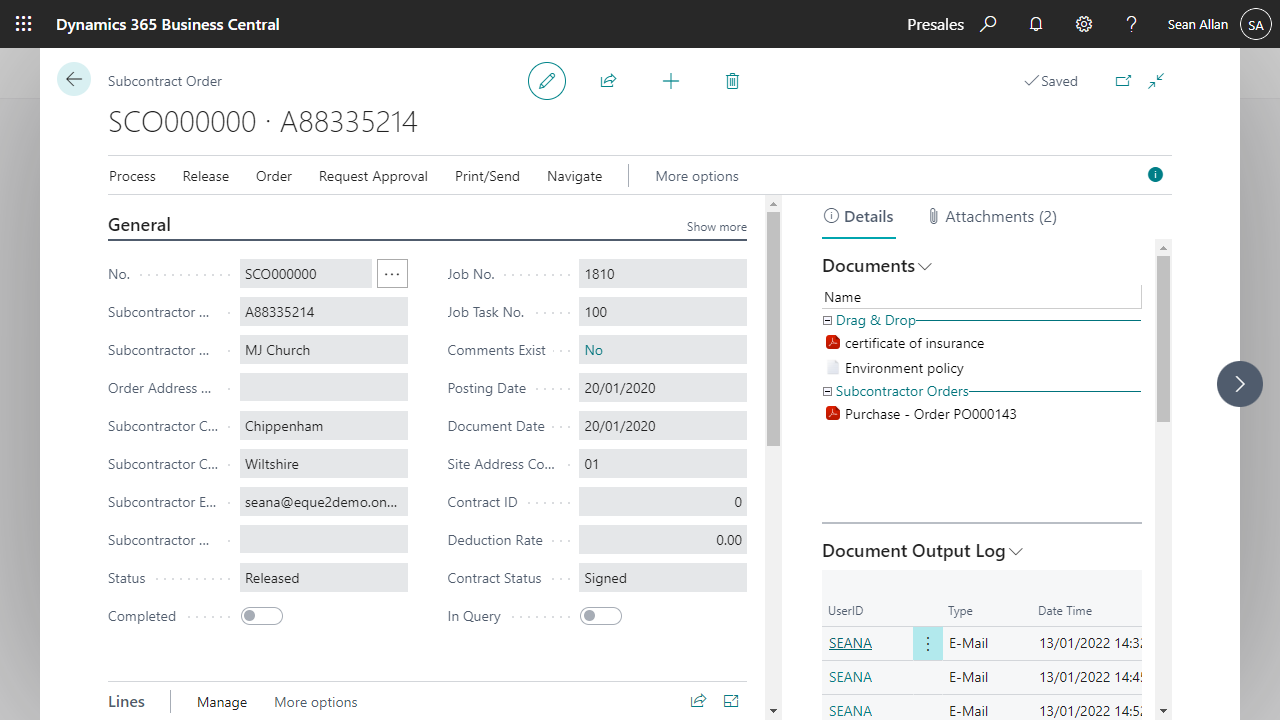
Task: Collapse the Subcontractor Orders group
Action: click(x=827, y=392)
